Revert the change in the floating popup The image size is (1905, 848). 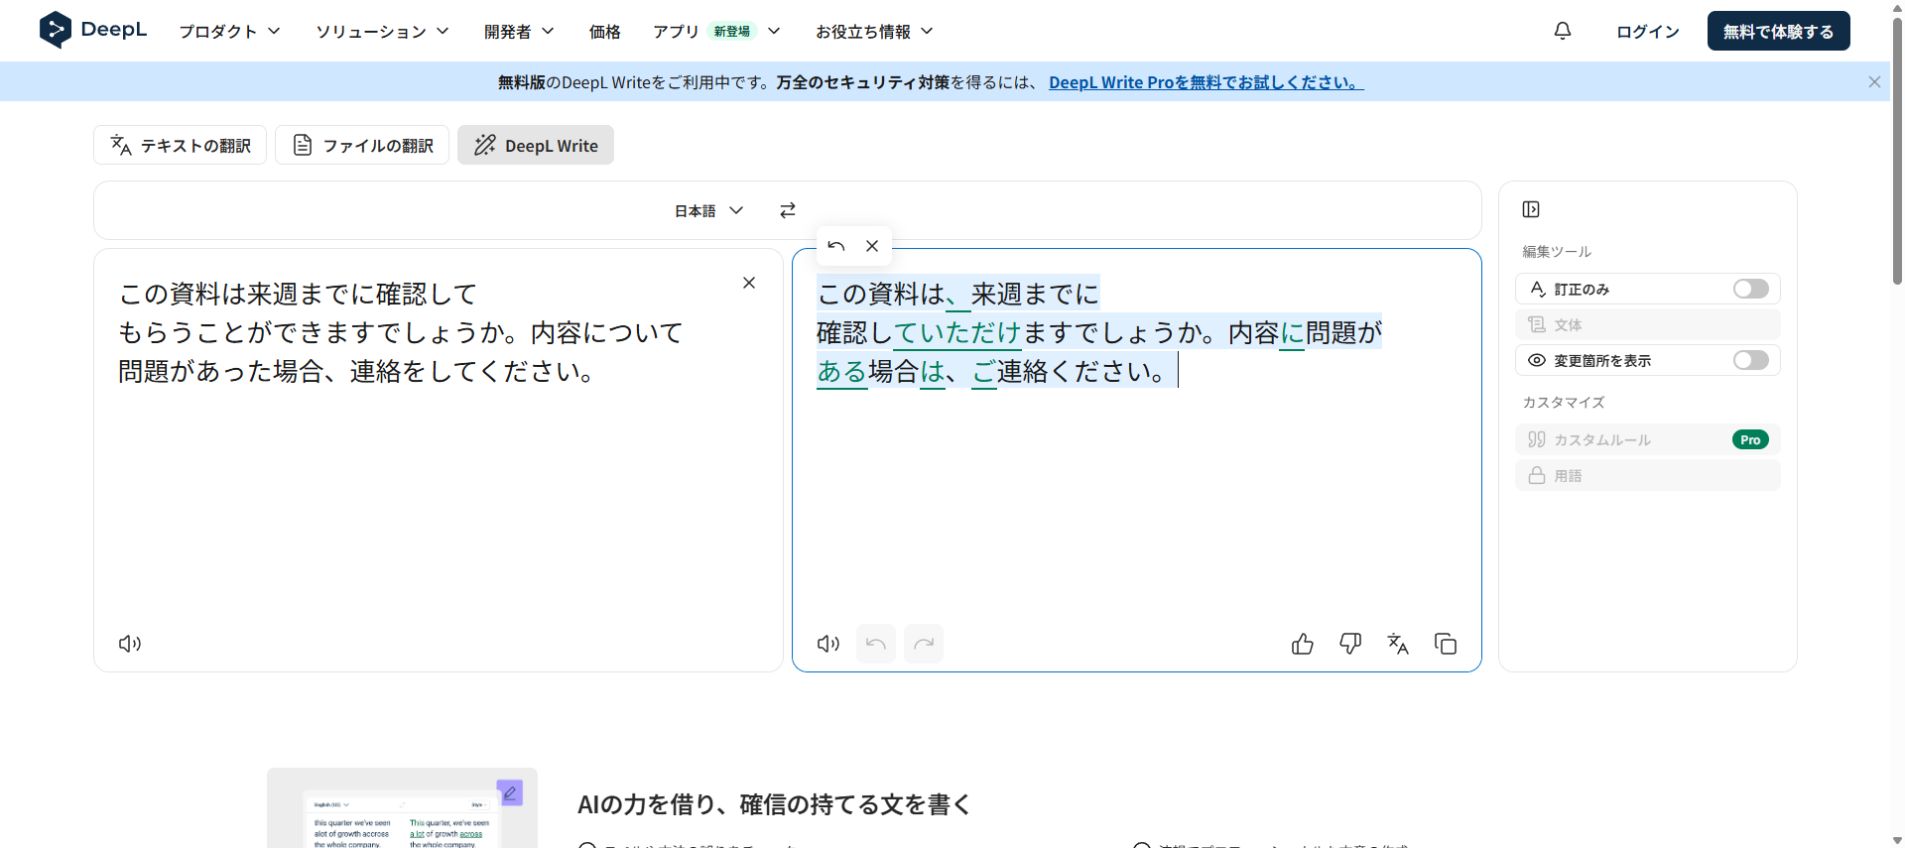click(x=836, y=246)
